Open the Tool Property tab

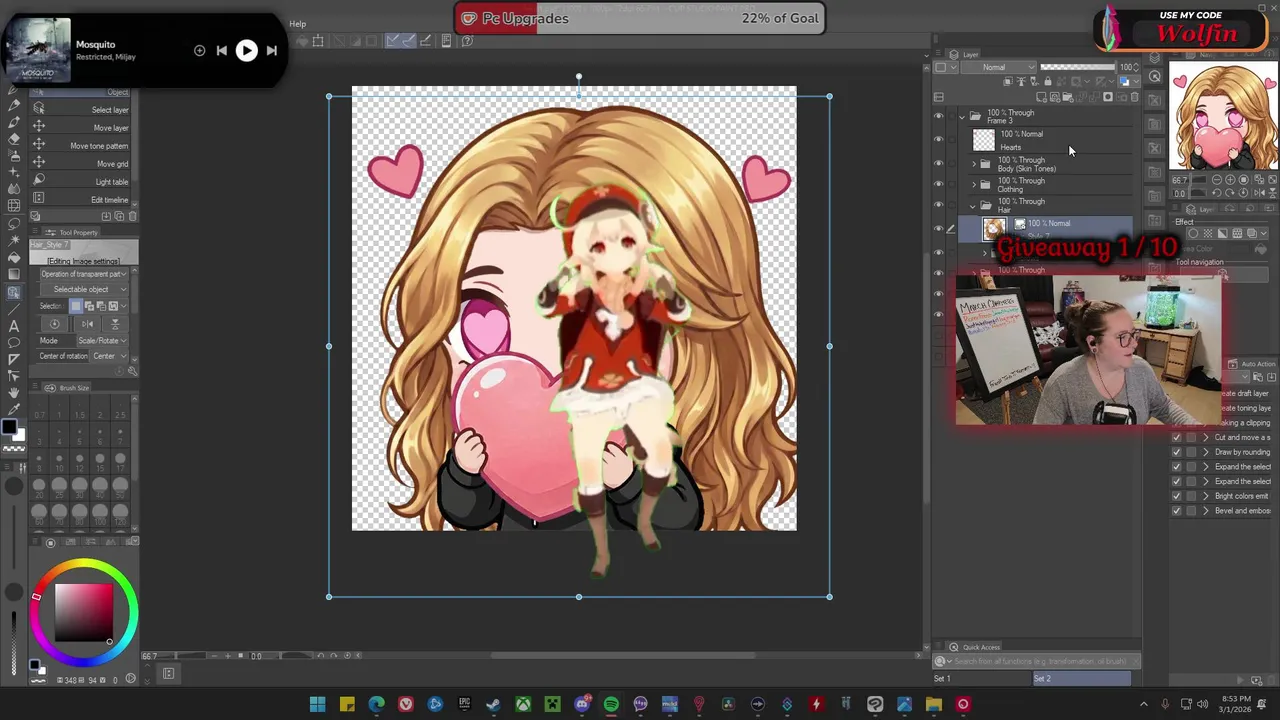click(71, 233)
